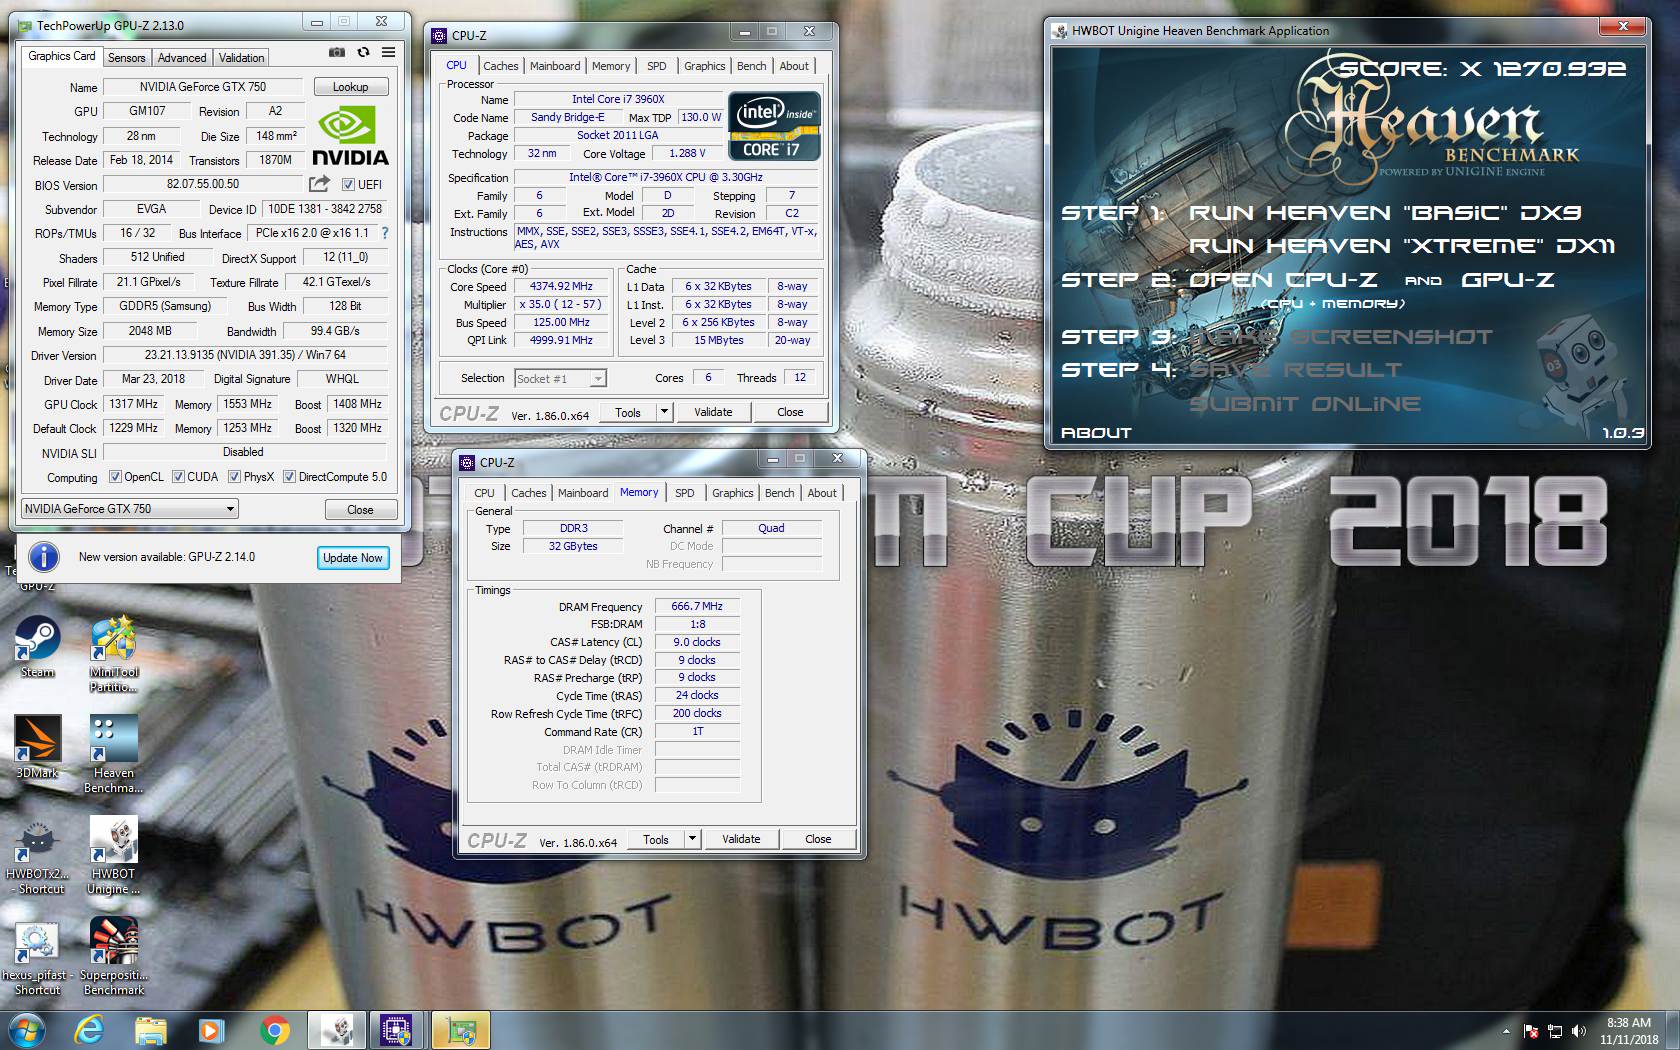Click the NVIDIA logo in GPU-Z

tap(350, 137)
